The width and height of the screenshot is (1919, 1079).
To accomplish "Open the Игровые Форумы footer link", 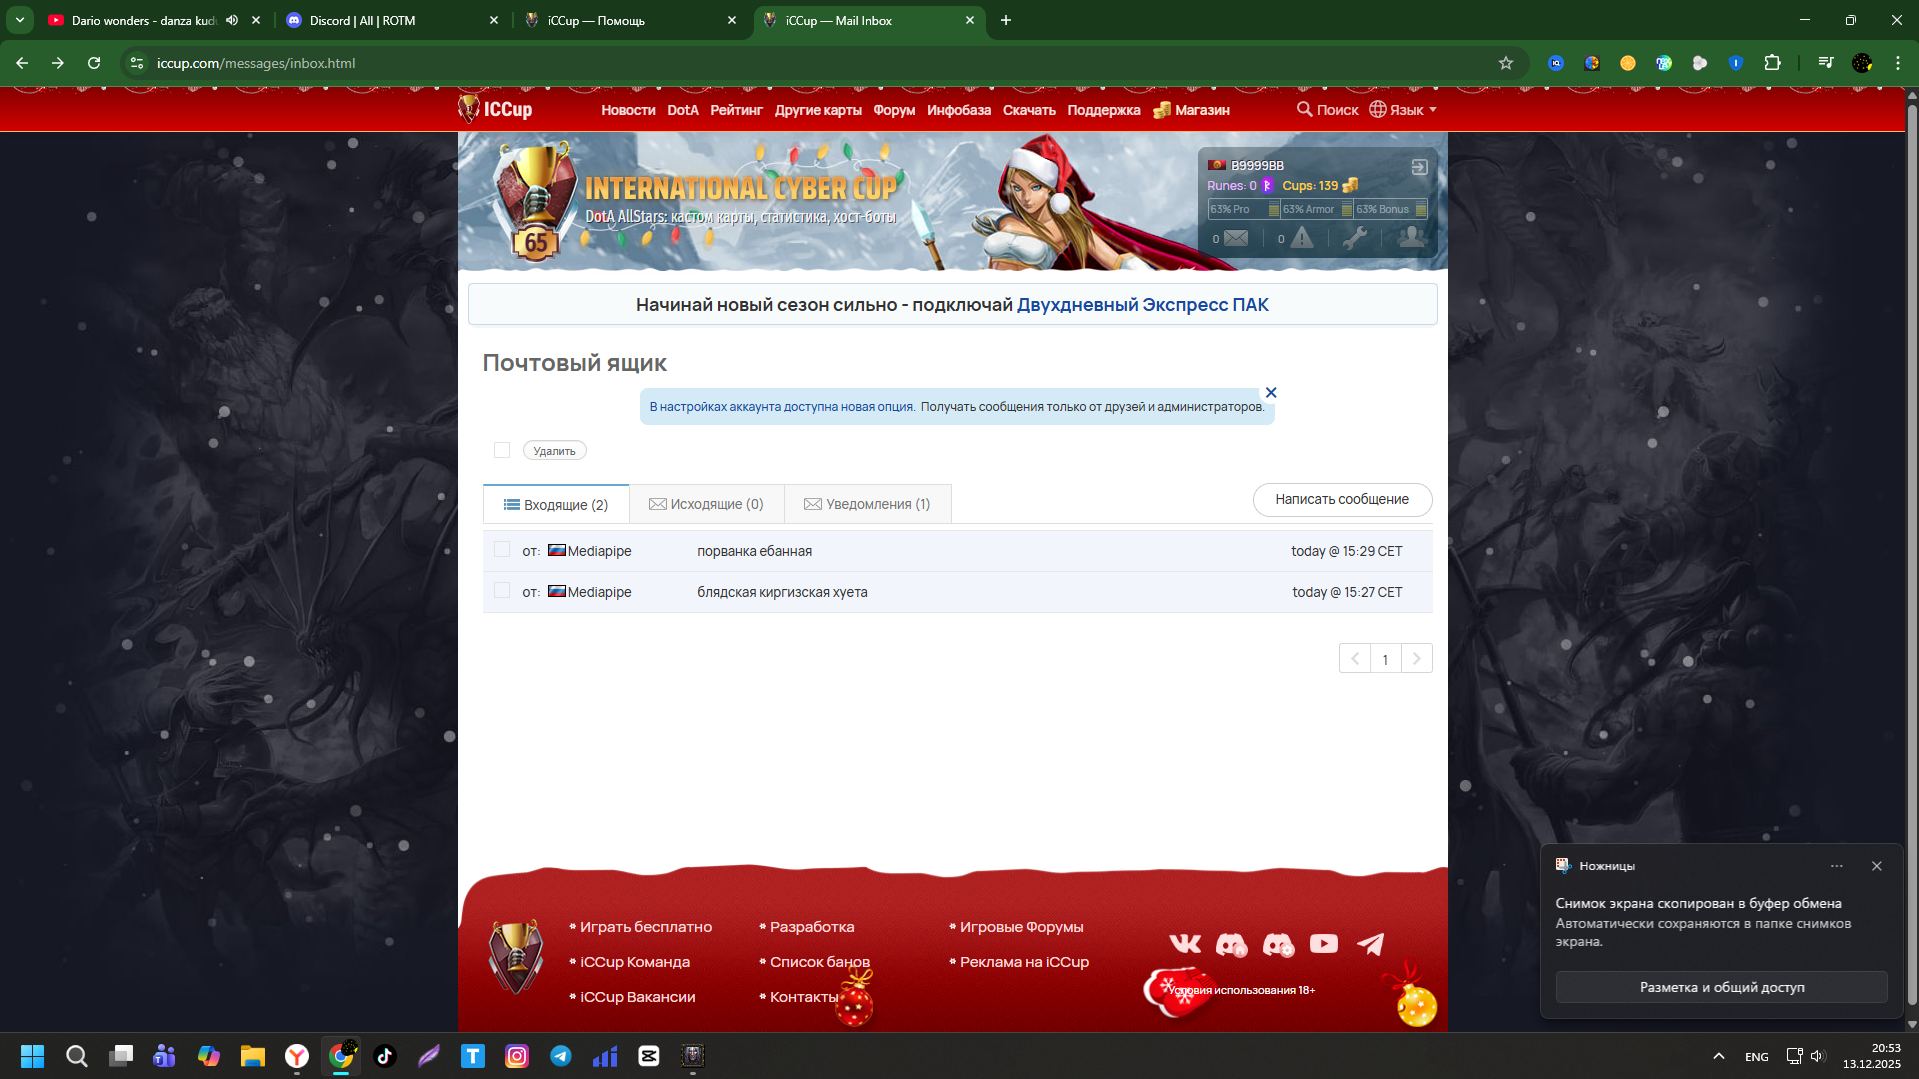I will (1021, 927).
